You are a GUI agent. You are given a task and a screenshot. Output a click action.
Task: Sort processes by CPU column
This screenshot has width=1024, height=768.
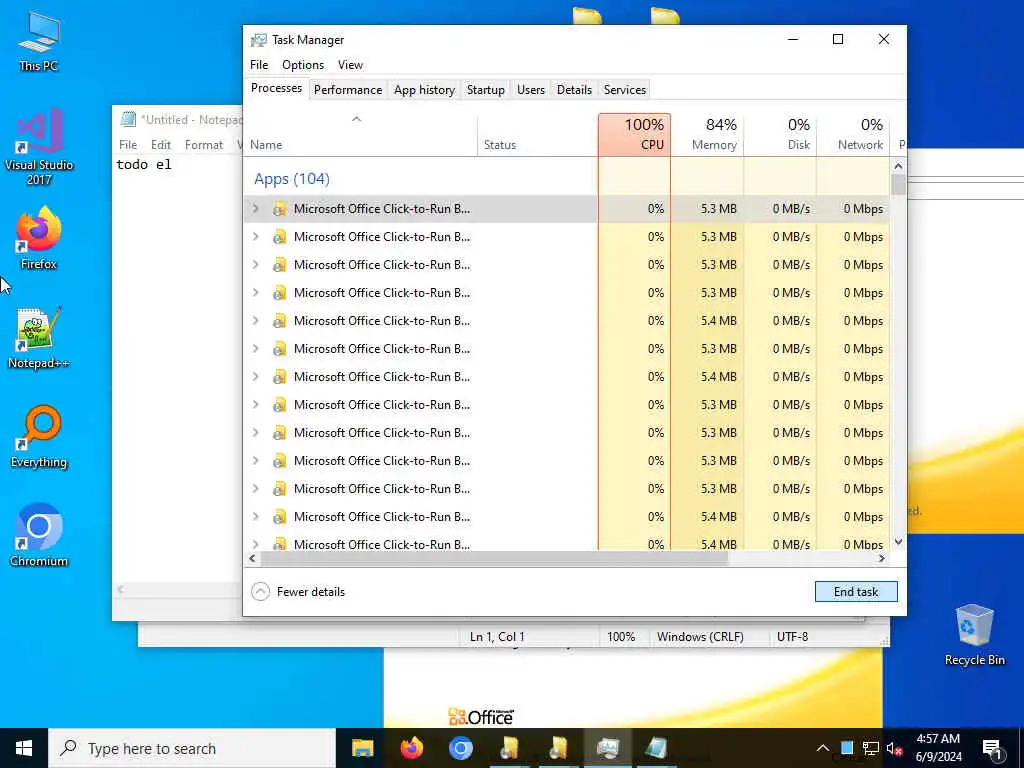(x=634, y=135)
